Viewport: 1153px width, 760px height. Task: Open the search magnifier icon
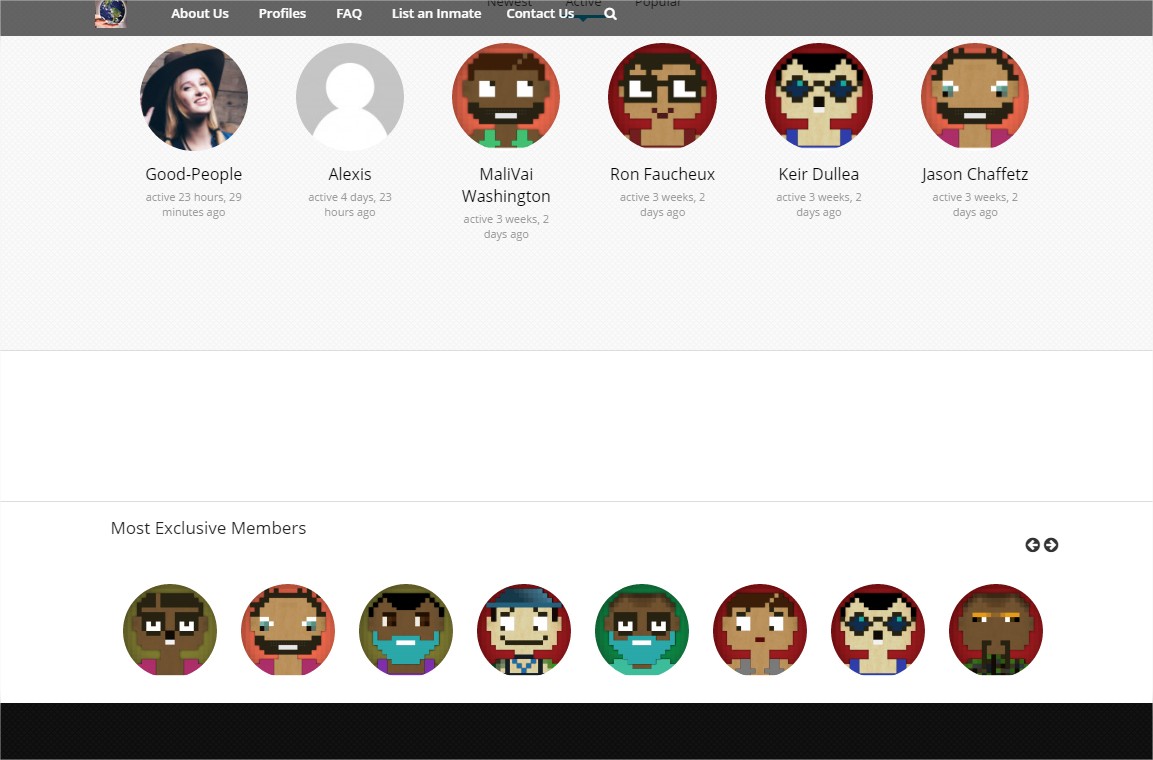coord(610,14)
